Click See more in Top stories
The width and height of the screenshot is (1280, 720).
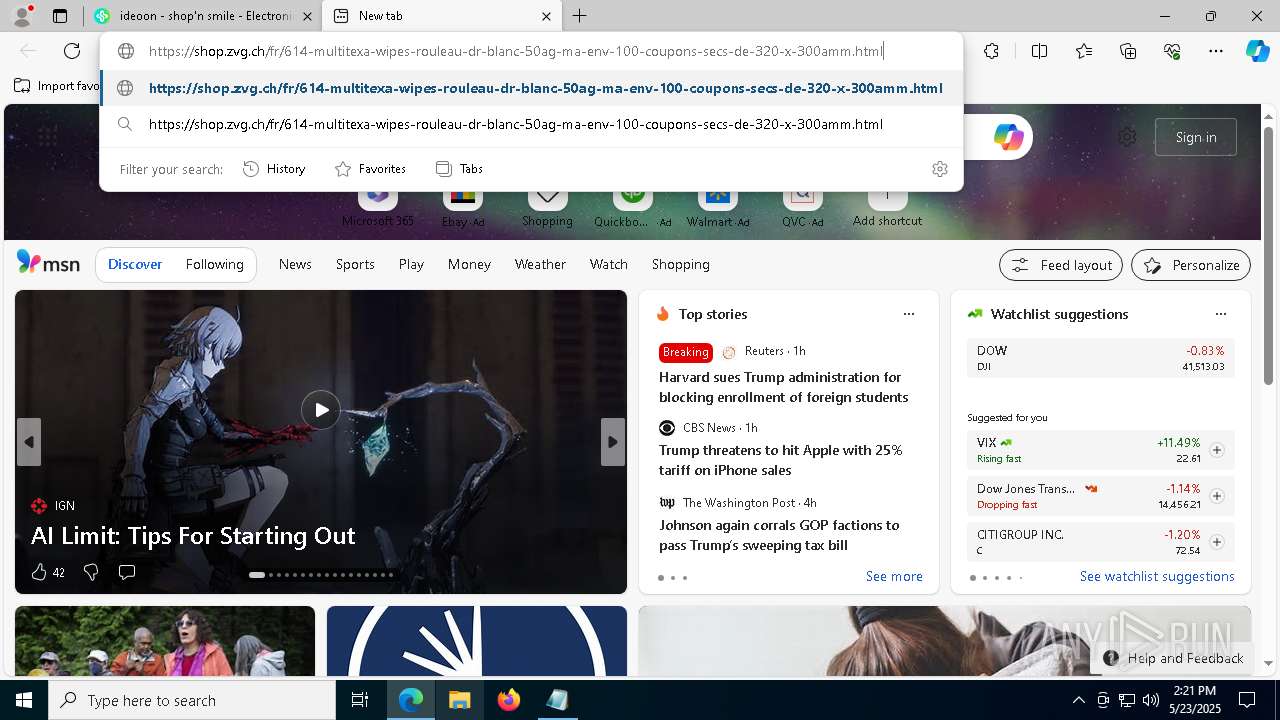894,576
